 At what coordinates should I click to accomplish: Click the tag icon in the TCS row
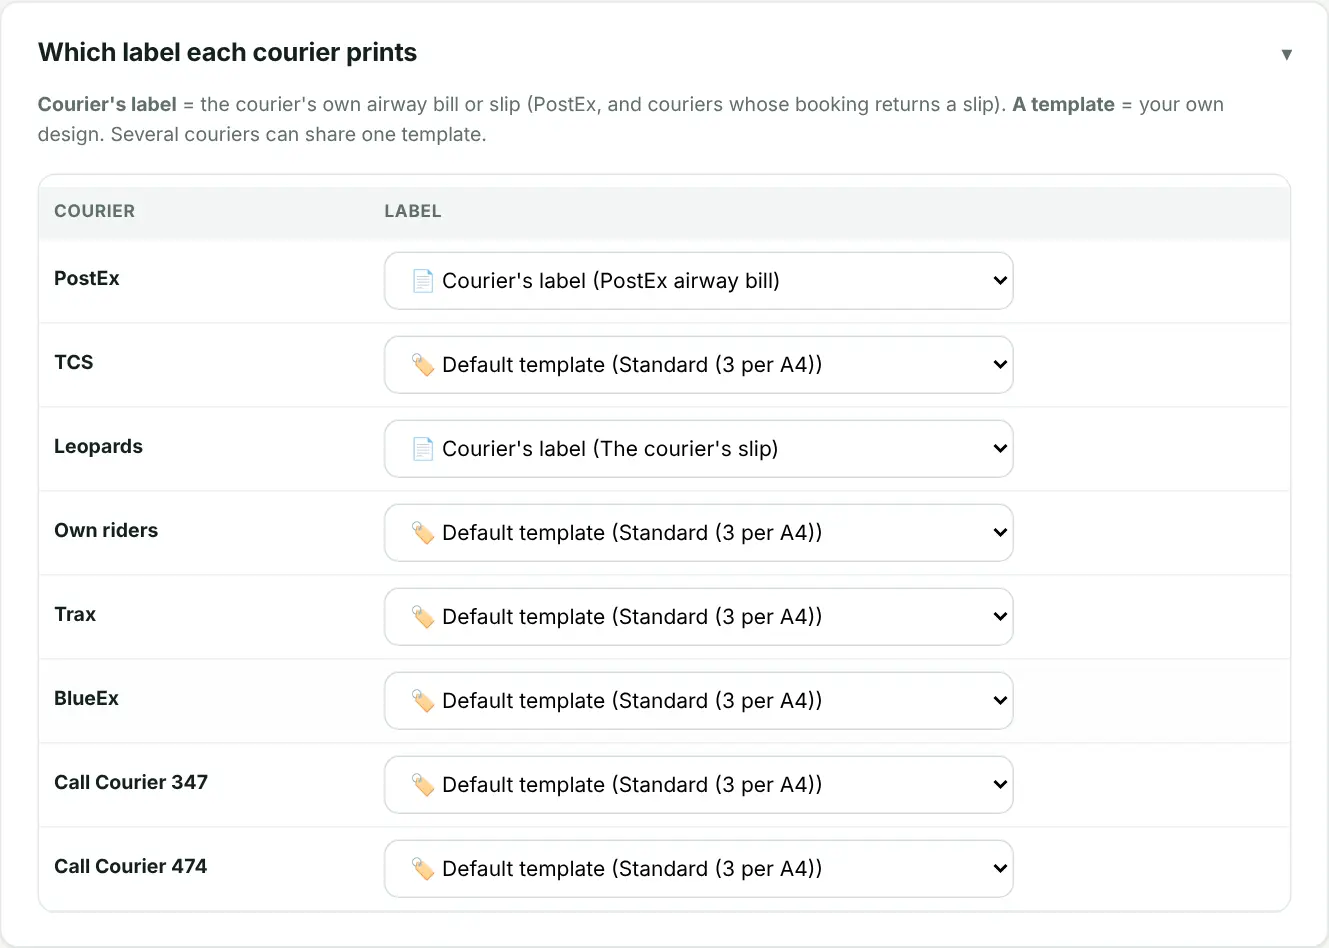(423, 365)
